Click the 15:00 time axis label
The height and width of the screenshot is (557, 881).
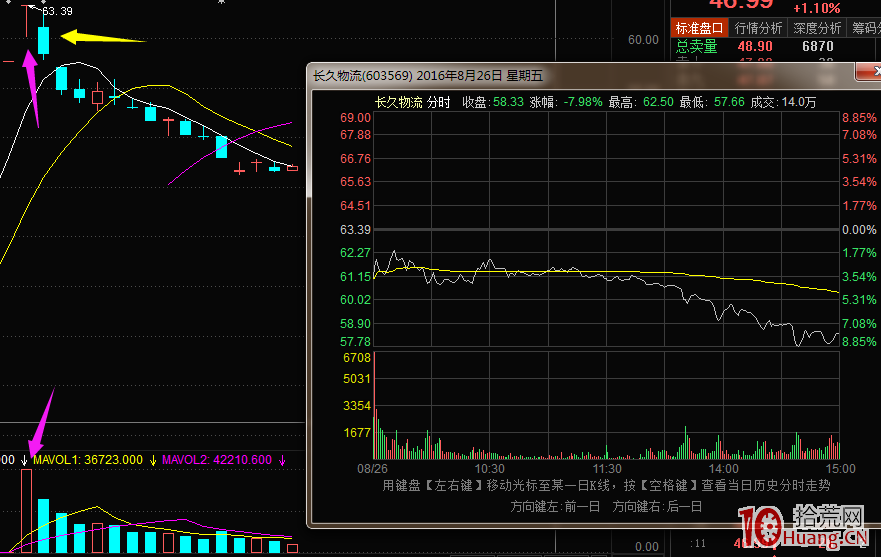(840, 469)
